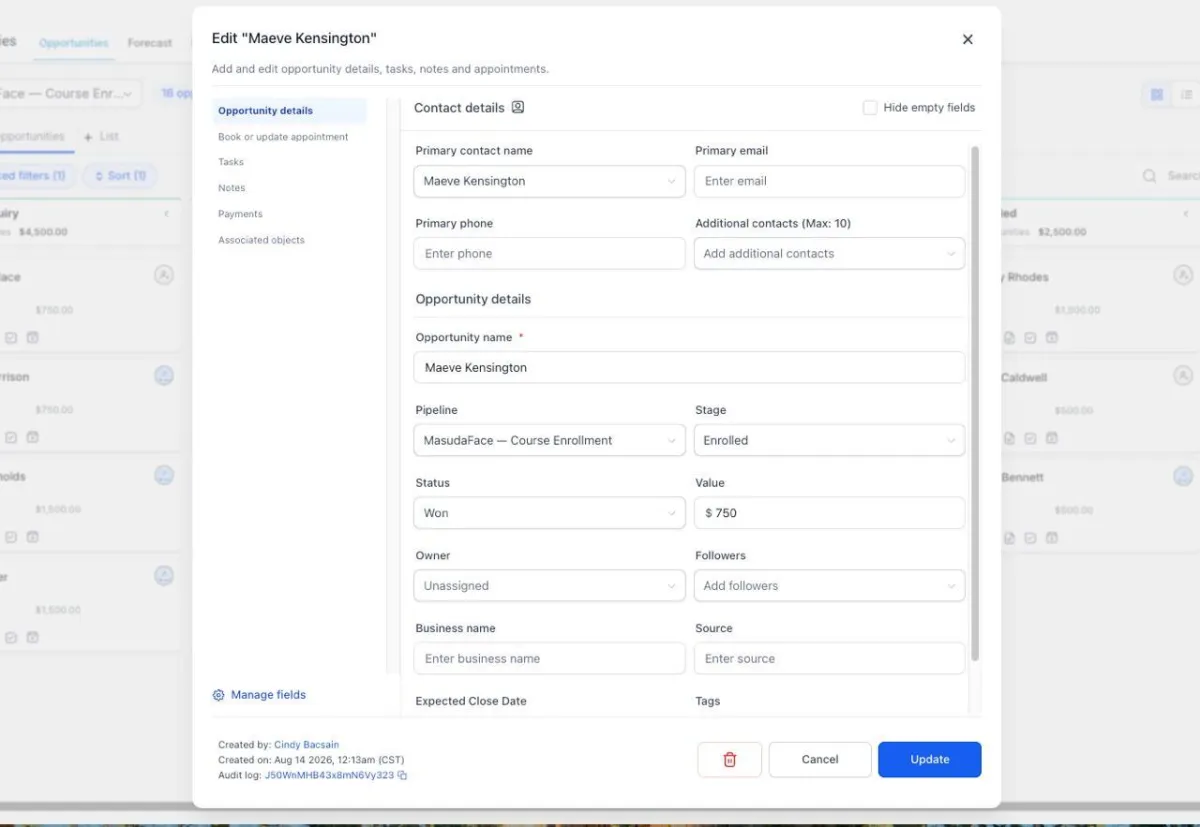Click the owner avatar on Caldwell card
Image resolution: width=1200 pixels, height=827 pixels.
1183,376
